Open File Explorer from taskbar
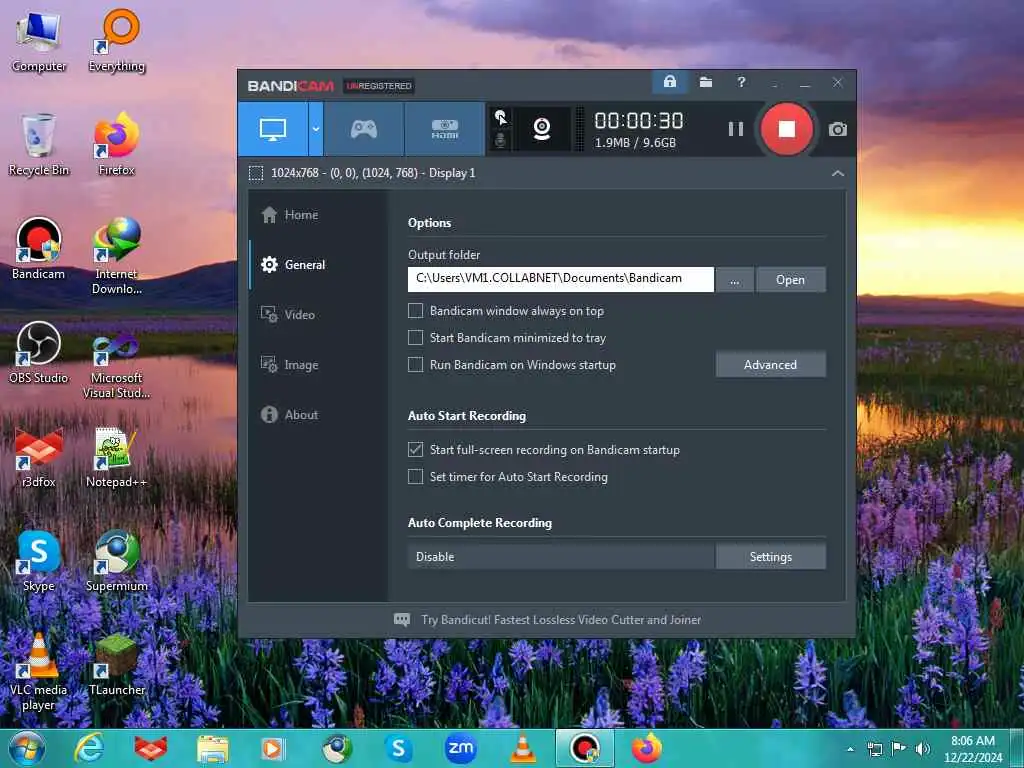1024x768 pixels. [213, 748]
